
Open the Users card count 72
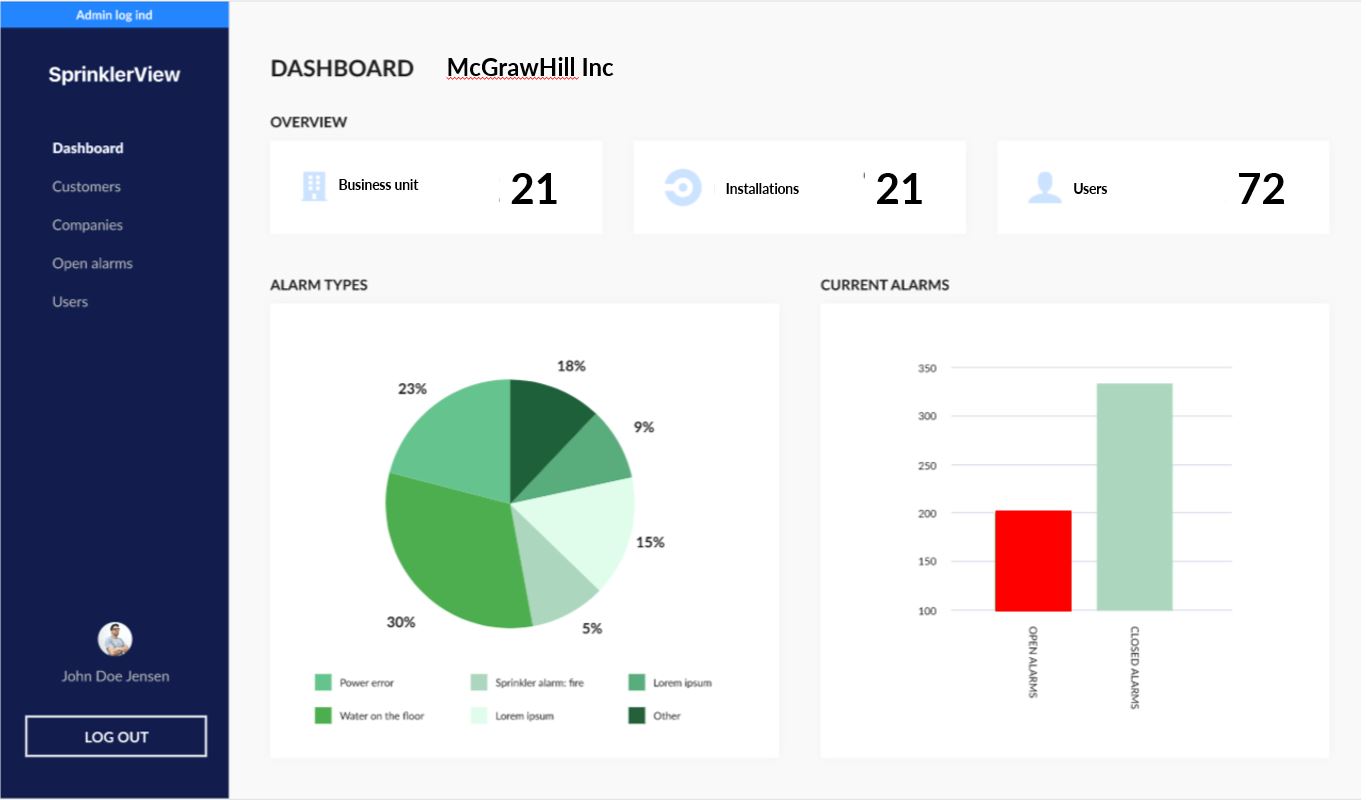pos(1261,189)
